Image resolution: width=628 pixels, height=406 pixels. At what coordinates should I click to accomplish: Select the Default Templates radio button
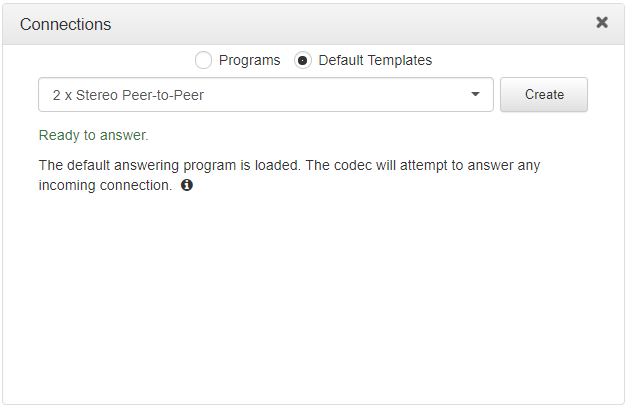point(303,60)
